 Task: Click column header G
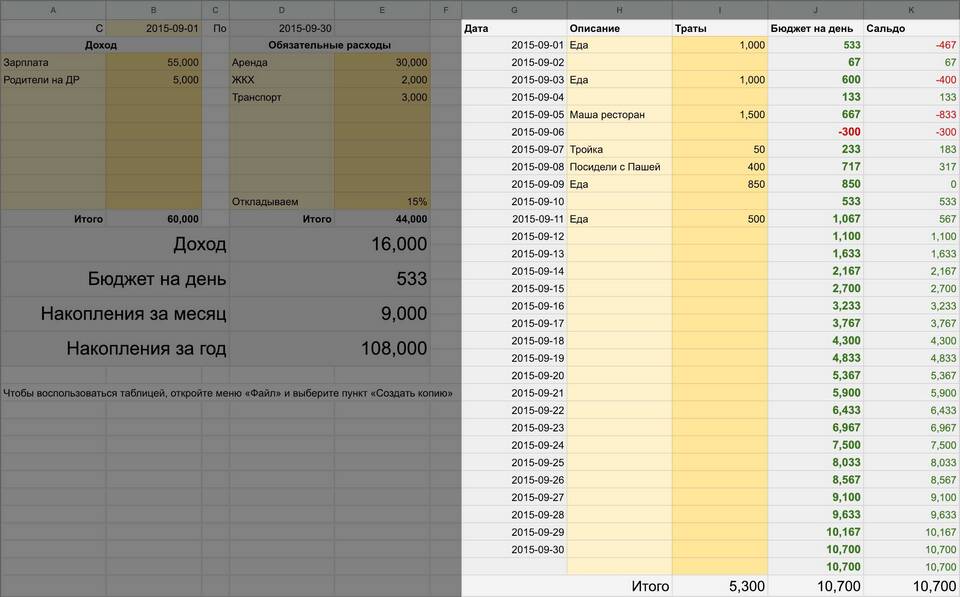(x=513, y=9)
